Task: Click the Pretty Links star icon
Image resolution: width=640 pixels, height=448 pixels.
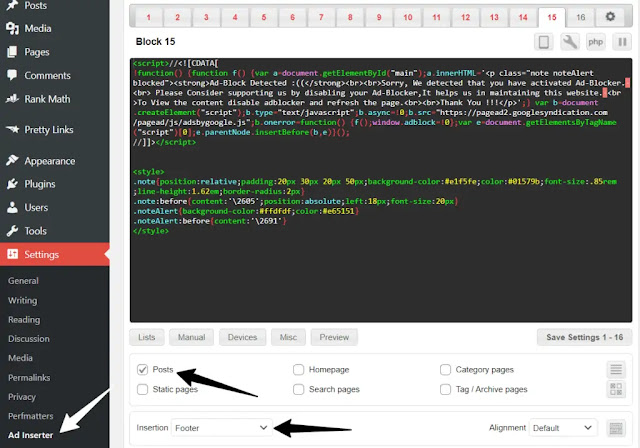Action: [x=12, y=129]
